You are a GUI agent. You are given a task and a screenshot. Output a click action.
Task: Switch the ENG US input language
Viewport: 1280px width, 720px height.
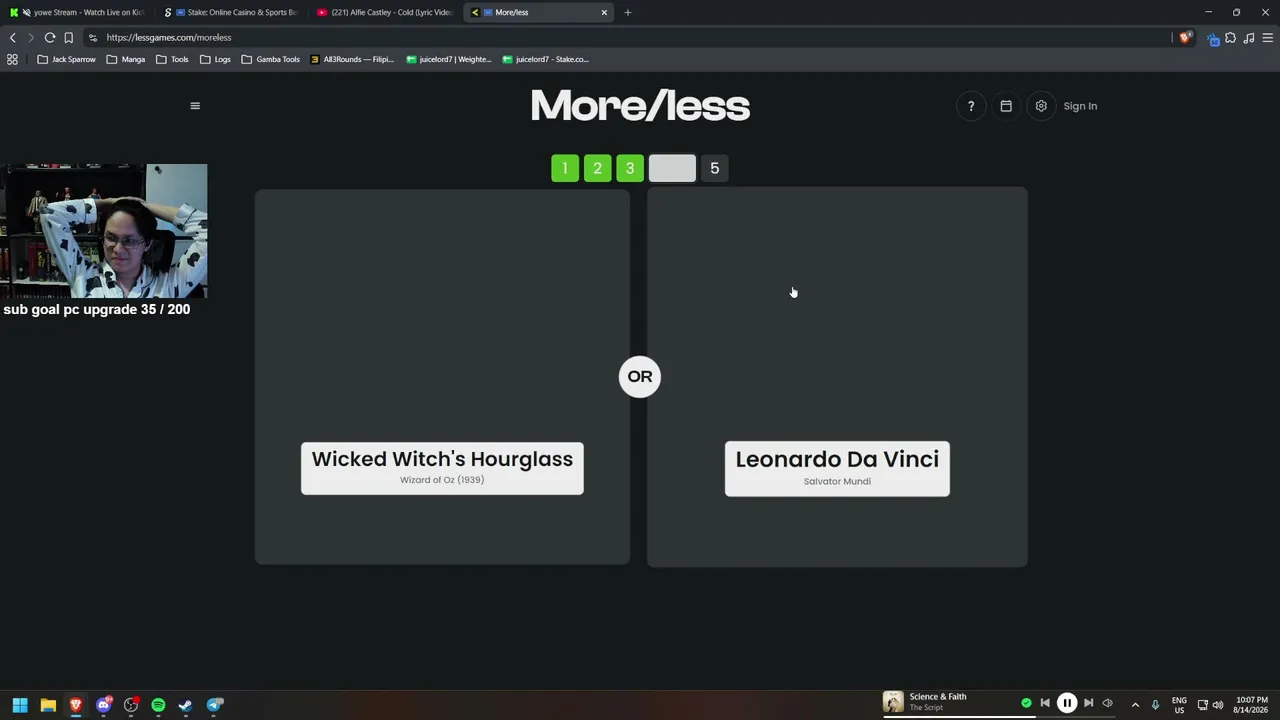click(1179, 705)
